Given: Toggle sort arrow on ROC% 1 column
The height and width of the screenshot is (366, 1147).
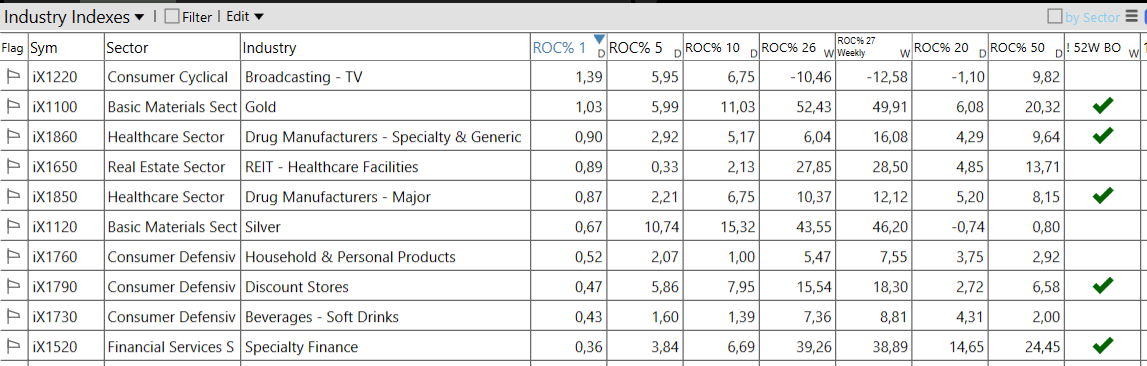Looking at the screenshot, I should [599, 39].
